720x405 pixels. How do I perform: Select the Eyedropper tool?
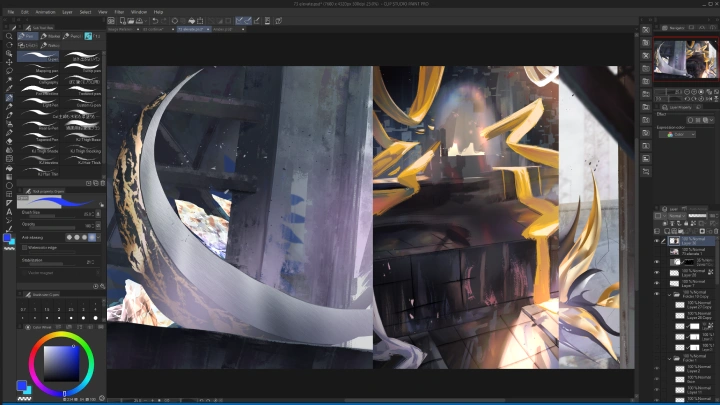click(9, 88)
